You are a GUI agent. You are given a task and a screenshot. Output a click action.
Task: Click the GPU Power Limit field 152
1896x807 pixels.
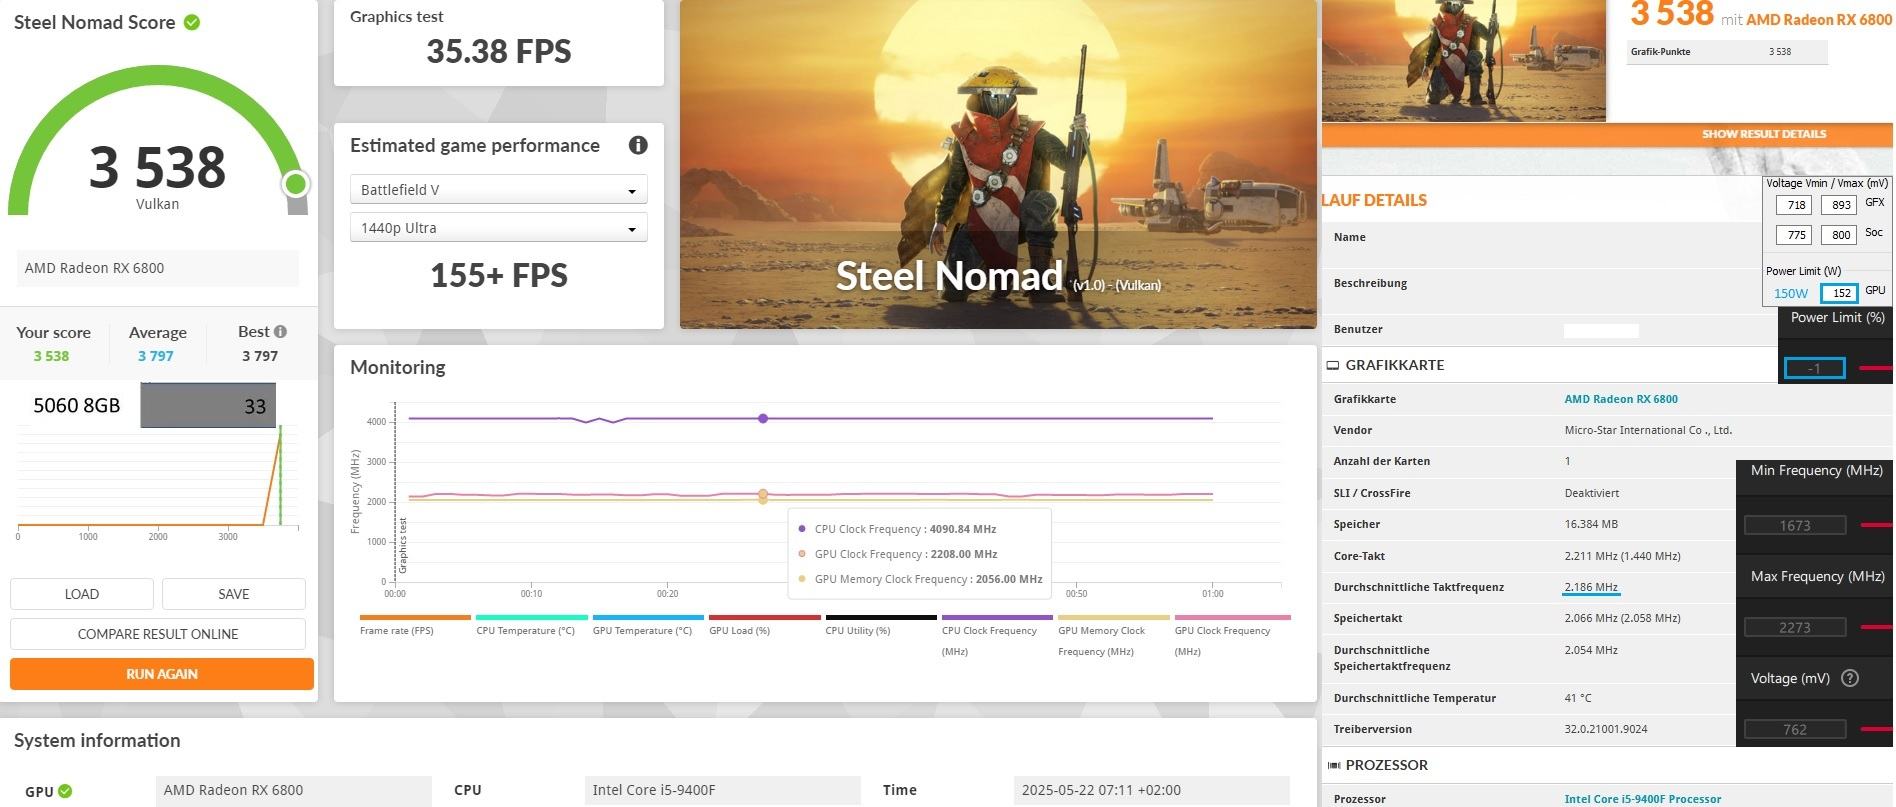[x=1840, y=293]
